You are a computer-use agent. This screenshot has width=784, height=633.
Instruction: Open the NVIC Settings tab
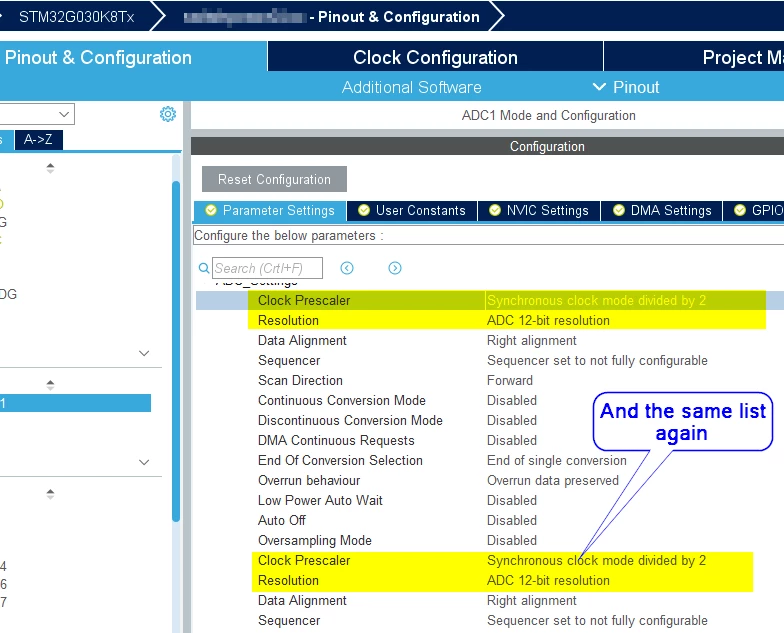[539, 210]
